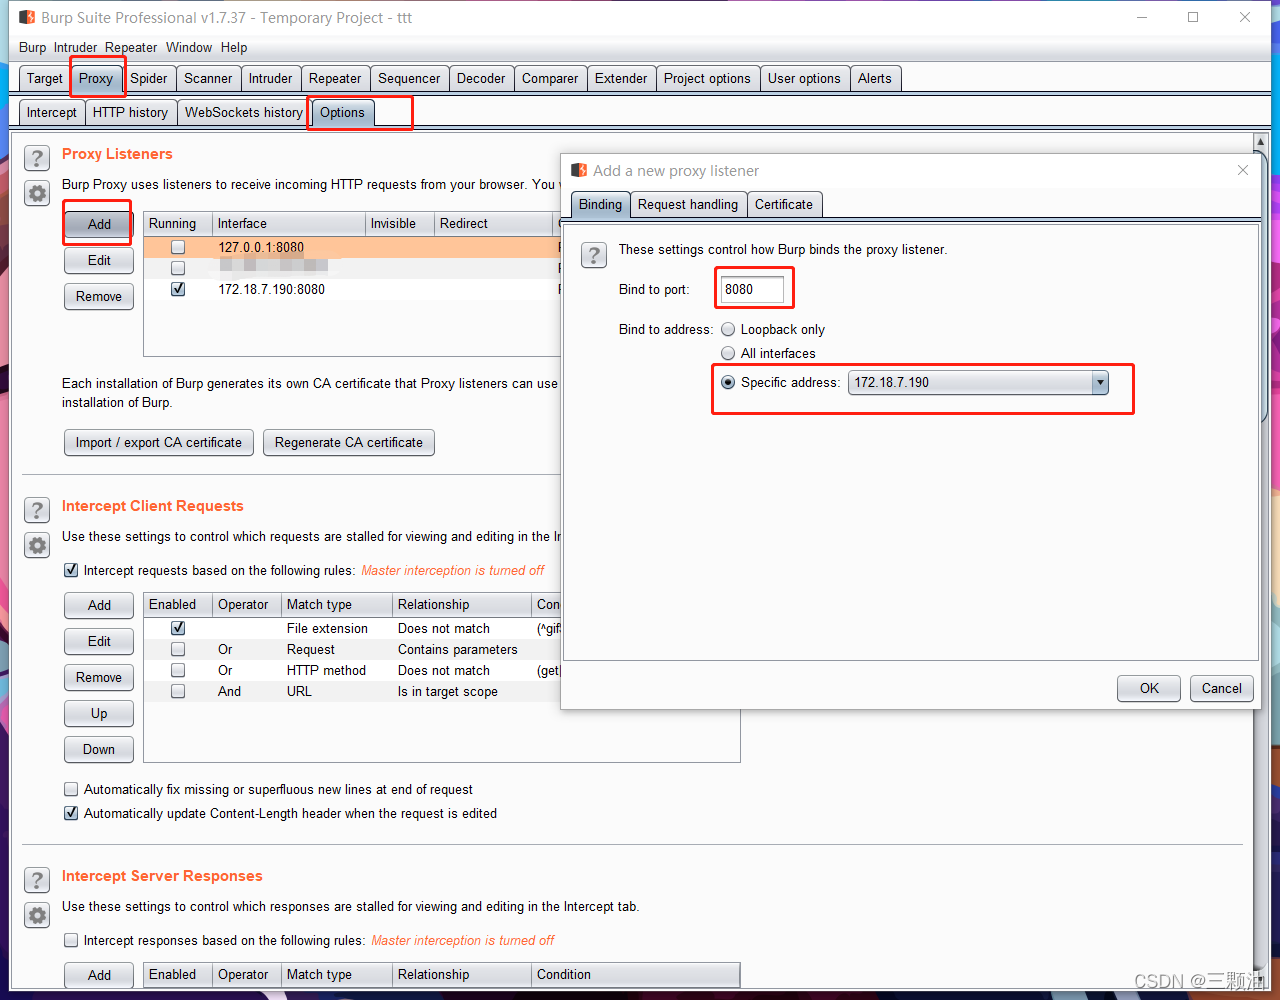Screen dimensions: 1280x1000
Task: Enable the HTTP method intercept rule
Action: (178, 670)
